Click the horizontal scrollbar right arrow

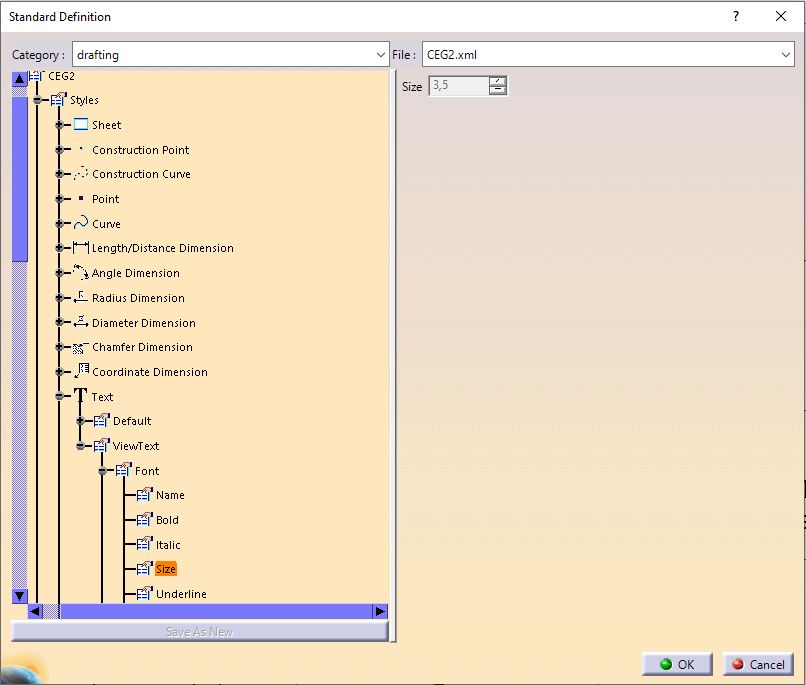tap(380, 611)
